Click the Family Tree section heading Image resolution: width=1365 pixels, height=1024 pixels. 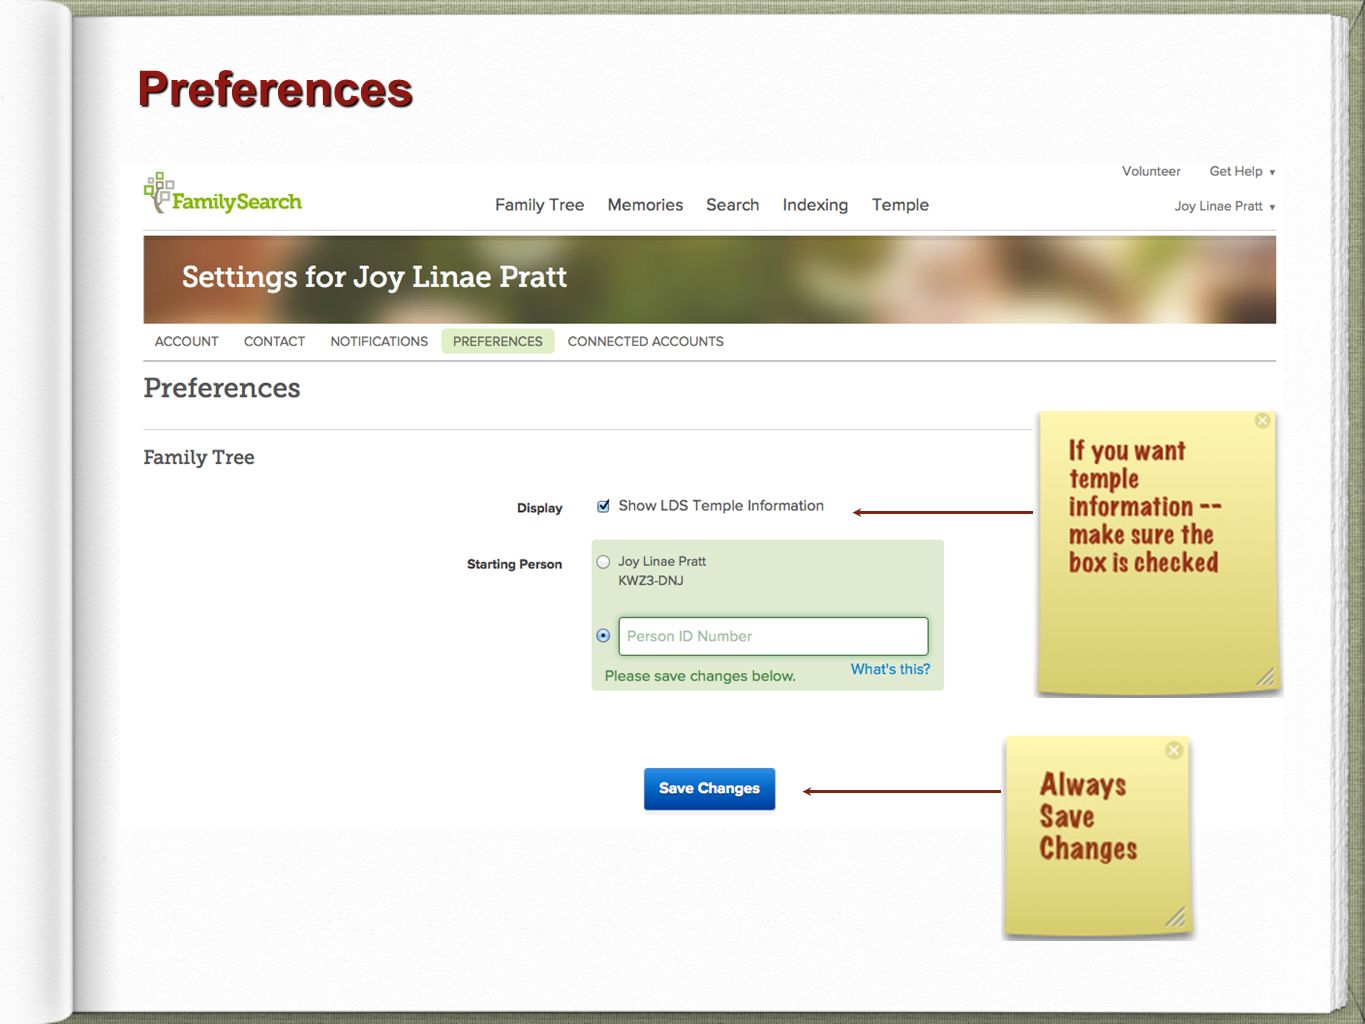coord(199,457)
